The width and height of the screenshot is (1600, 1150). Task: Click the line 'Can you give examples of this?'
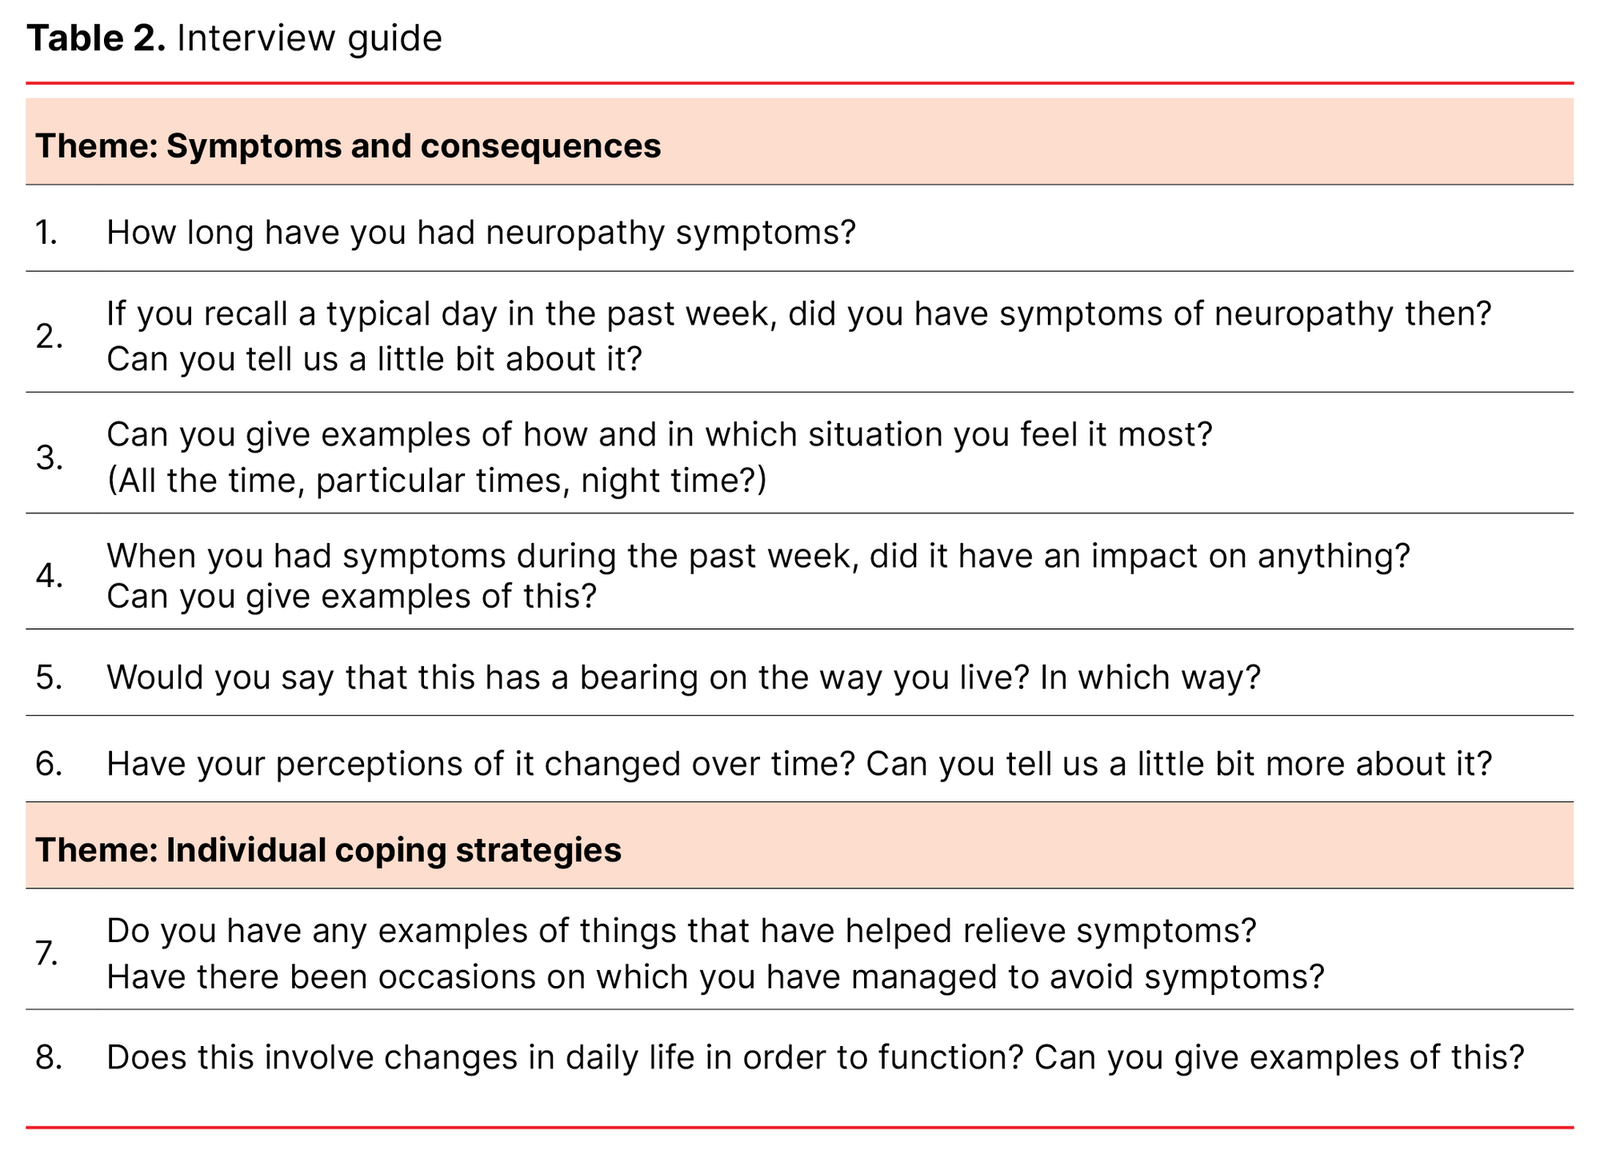(351, 596)
